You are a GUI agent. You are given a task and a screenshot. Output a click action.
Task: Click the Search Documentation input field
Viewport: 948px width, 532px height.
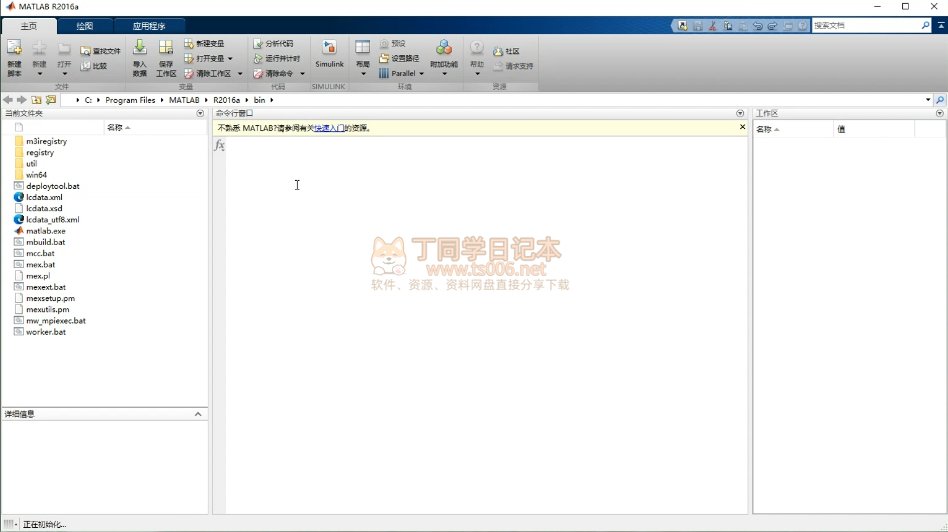point(866,25)
